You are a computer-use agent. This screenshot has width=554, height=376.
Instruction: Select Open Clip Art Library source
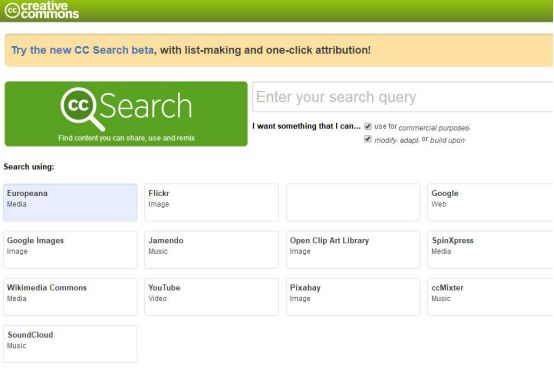[x=353, y=250]
